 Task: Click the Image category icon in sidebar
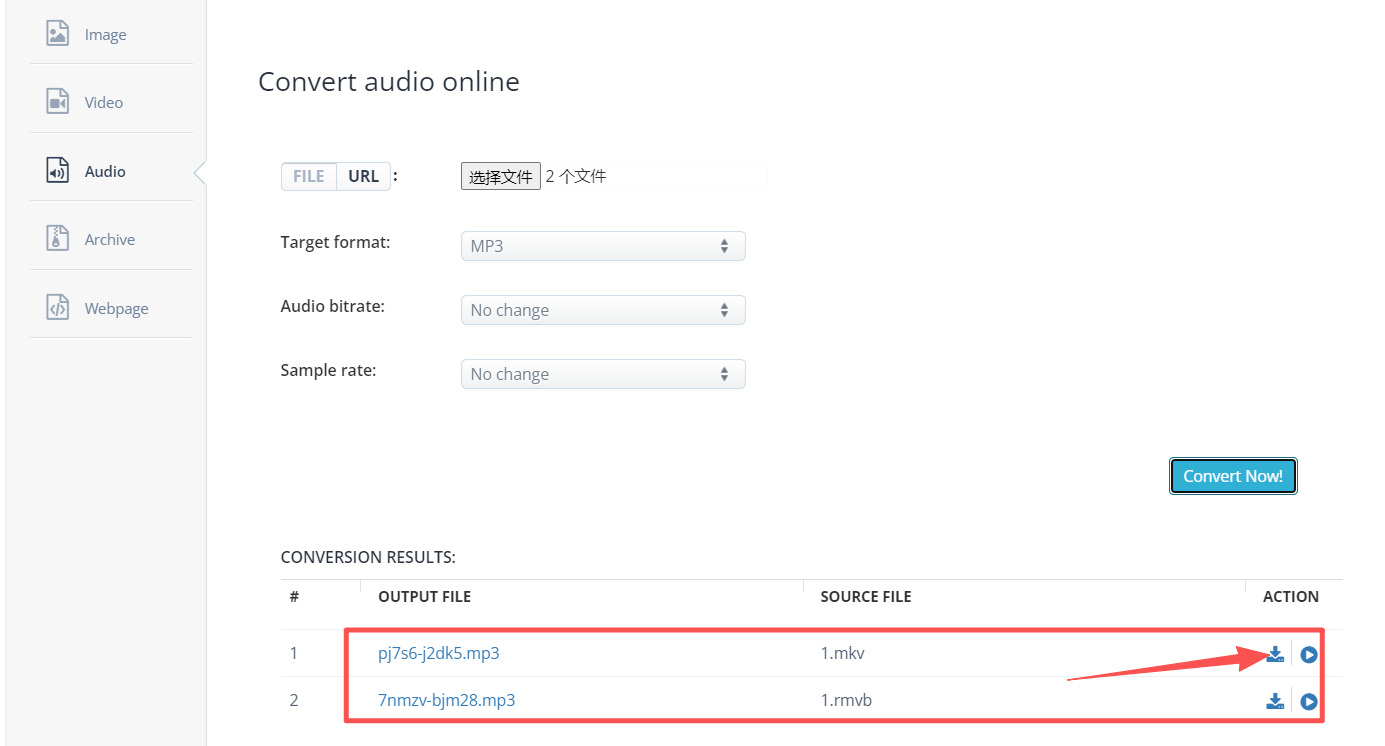[x=58, y=34]
